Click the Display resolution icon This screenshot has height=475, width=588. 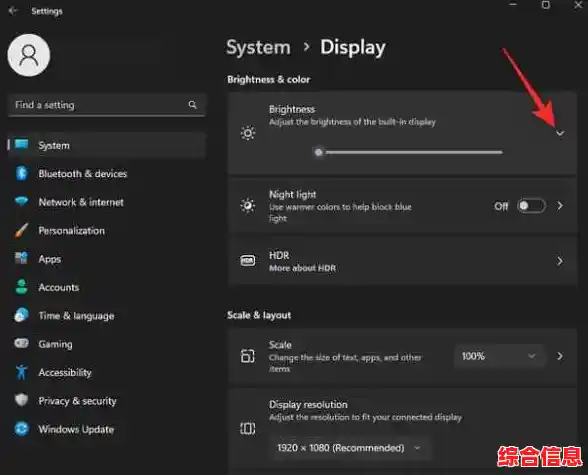pyautogui.click(x=248, y=428)
